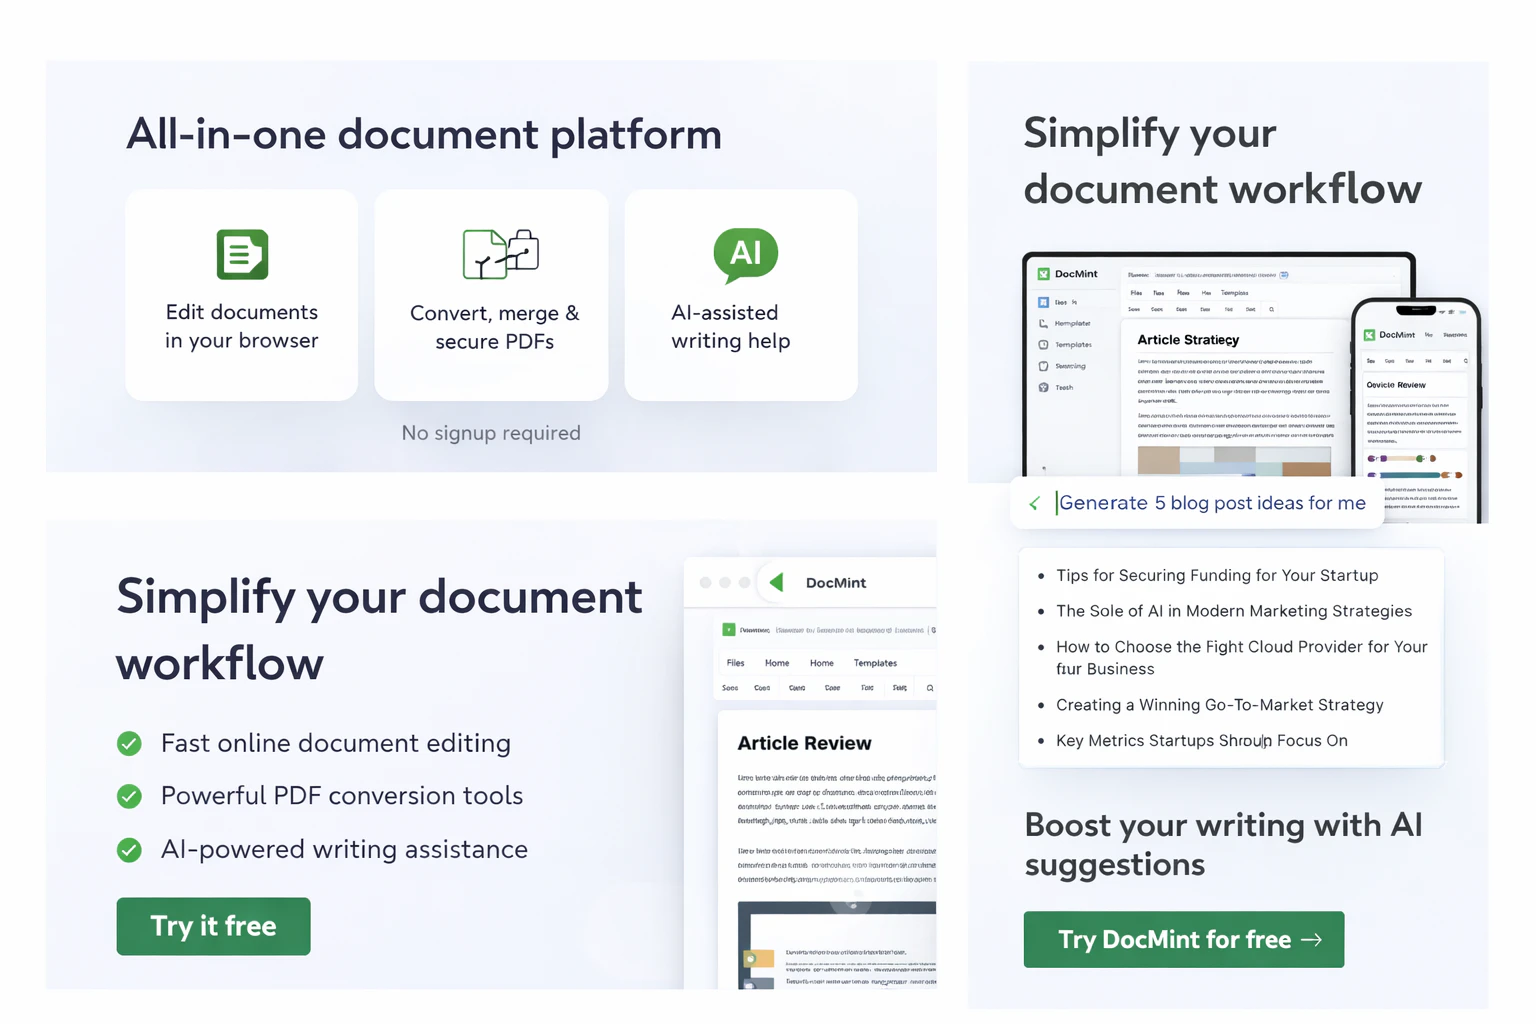Click the green document icon above Edit documents
This screenshot has width=1536, height=1024.
tap(242, 254)
